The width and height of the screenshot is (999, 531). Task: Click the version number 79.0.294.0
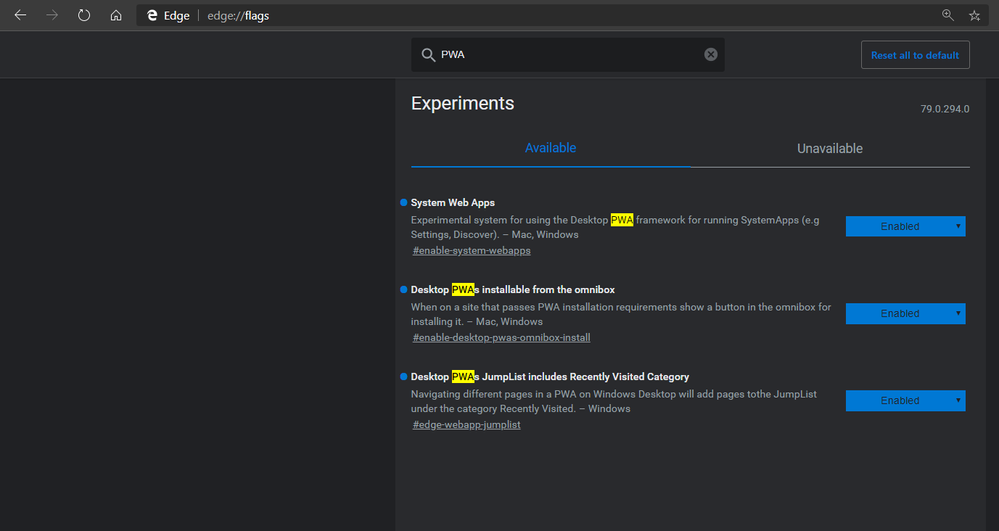945,109
